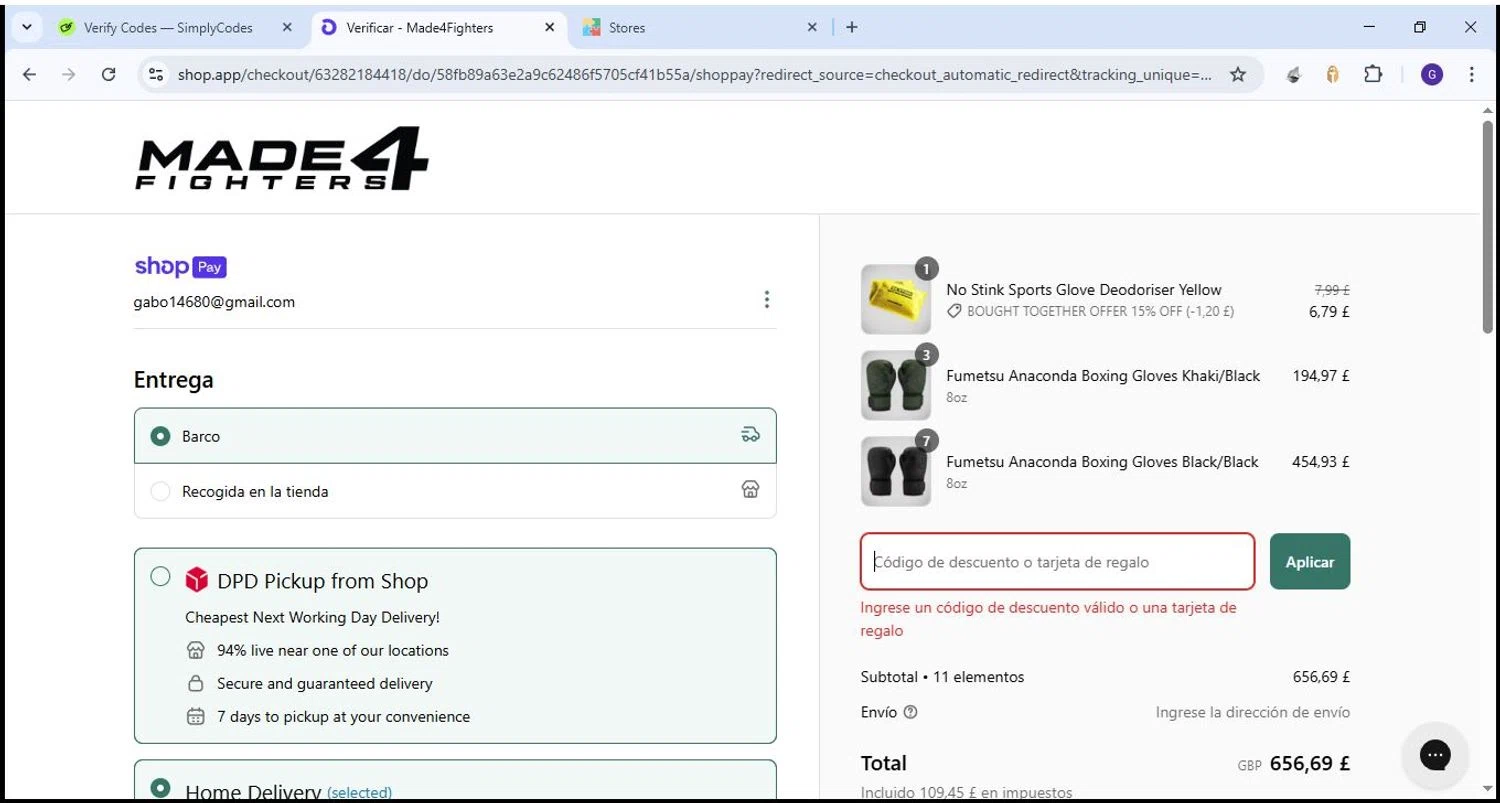1500x803 pixels.
Task: Click the gray extension icon beside the star
Action: point(1293,74)
